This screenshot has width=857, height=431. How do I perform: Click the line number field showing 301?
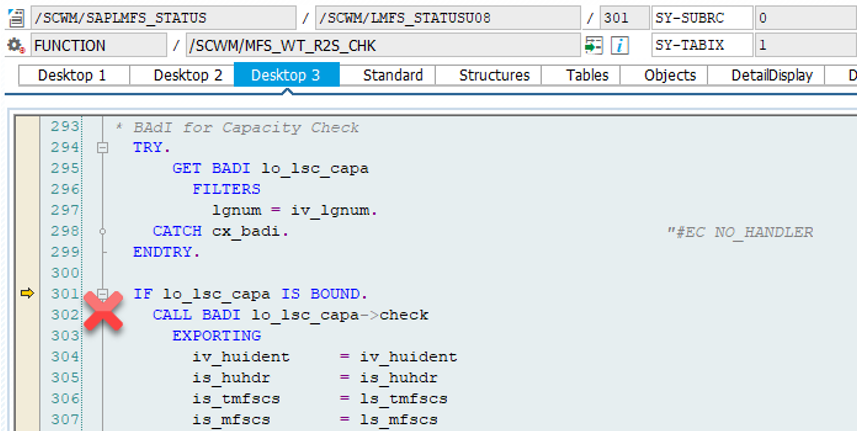625,18
